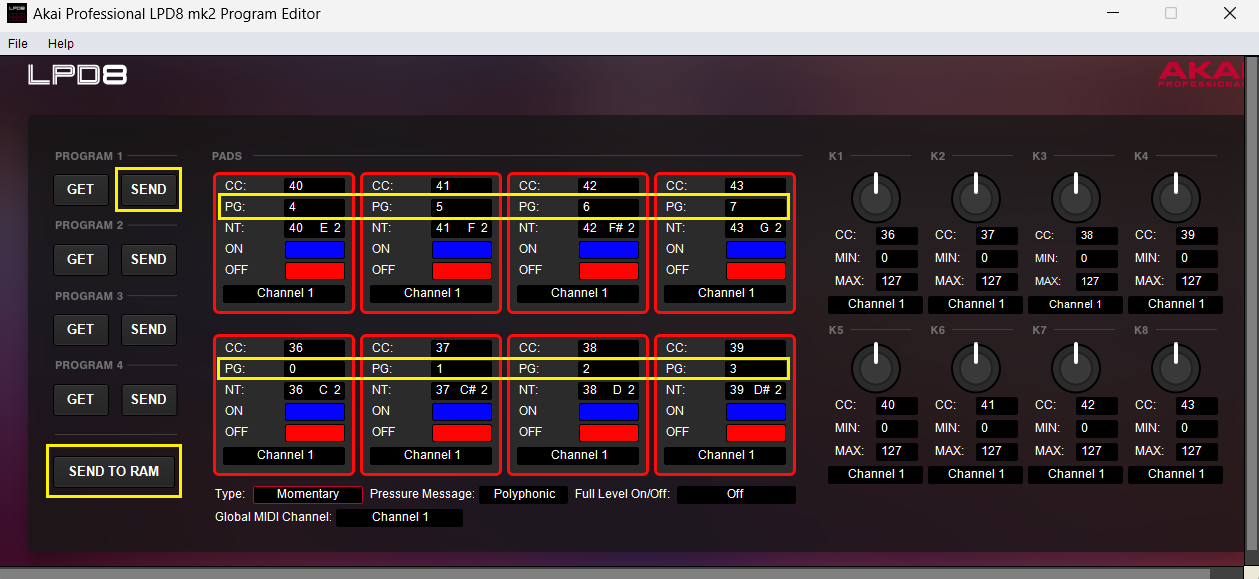Open Channel dropdown under knob K1
Viewport: 1259px width, 579px height.
[876, 304]
